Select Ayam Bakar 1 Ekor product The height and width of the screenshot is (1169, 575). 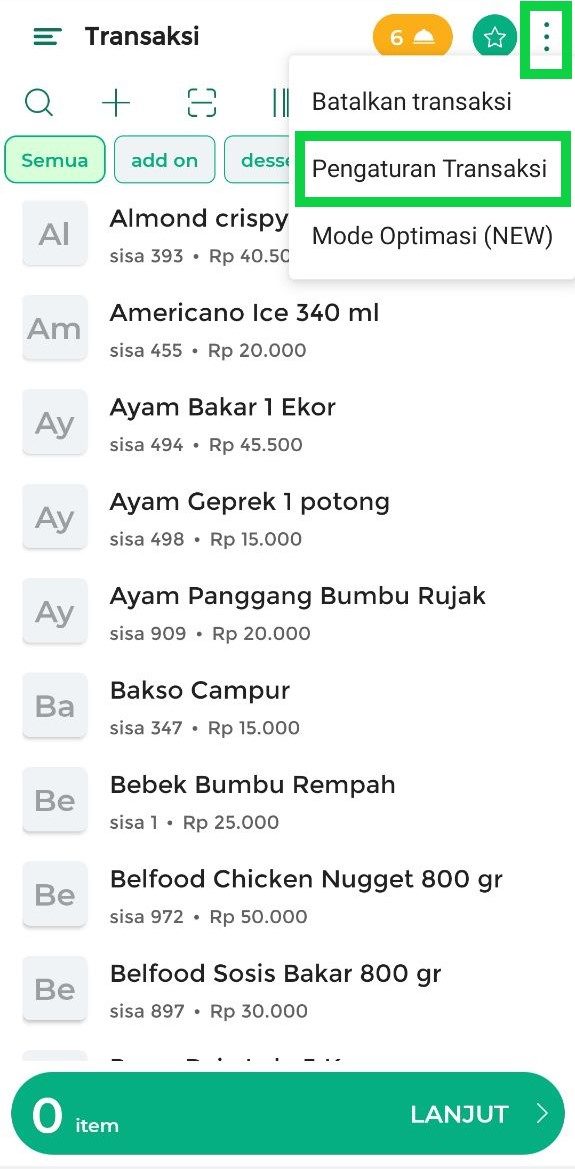click(287, 423)
